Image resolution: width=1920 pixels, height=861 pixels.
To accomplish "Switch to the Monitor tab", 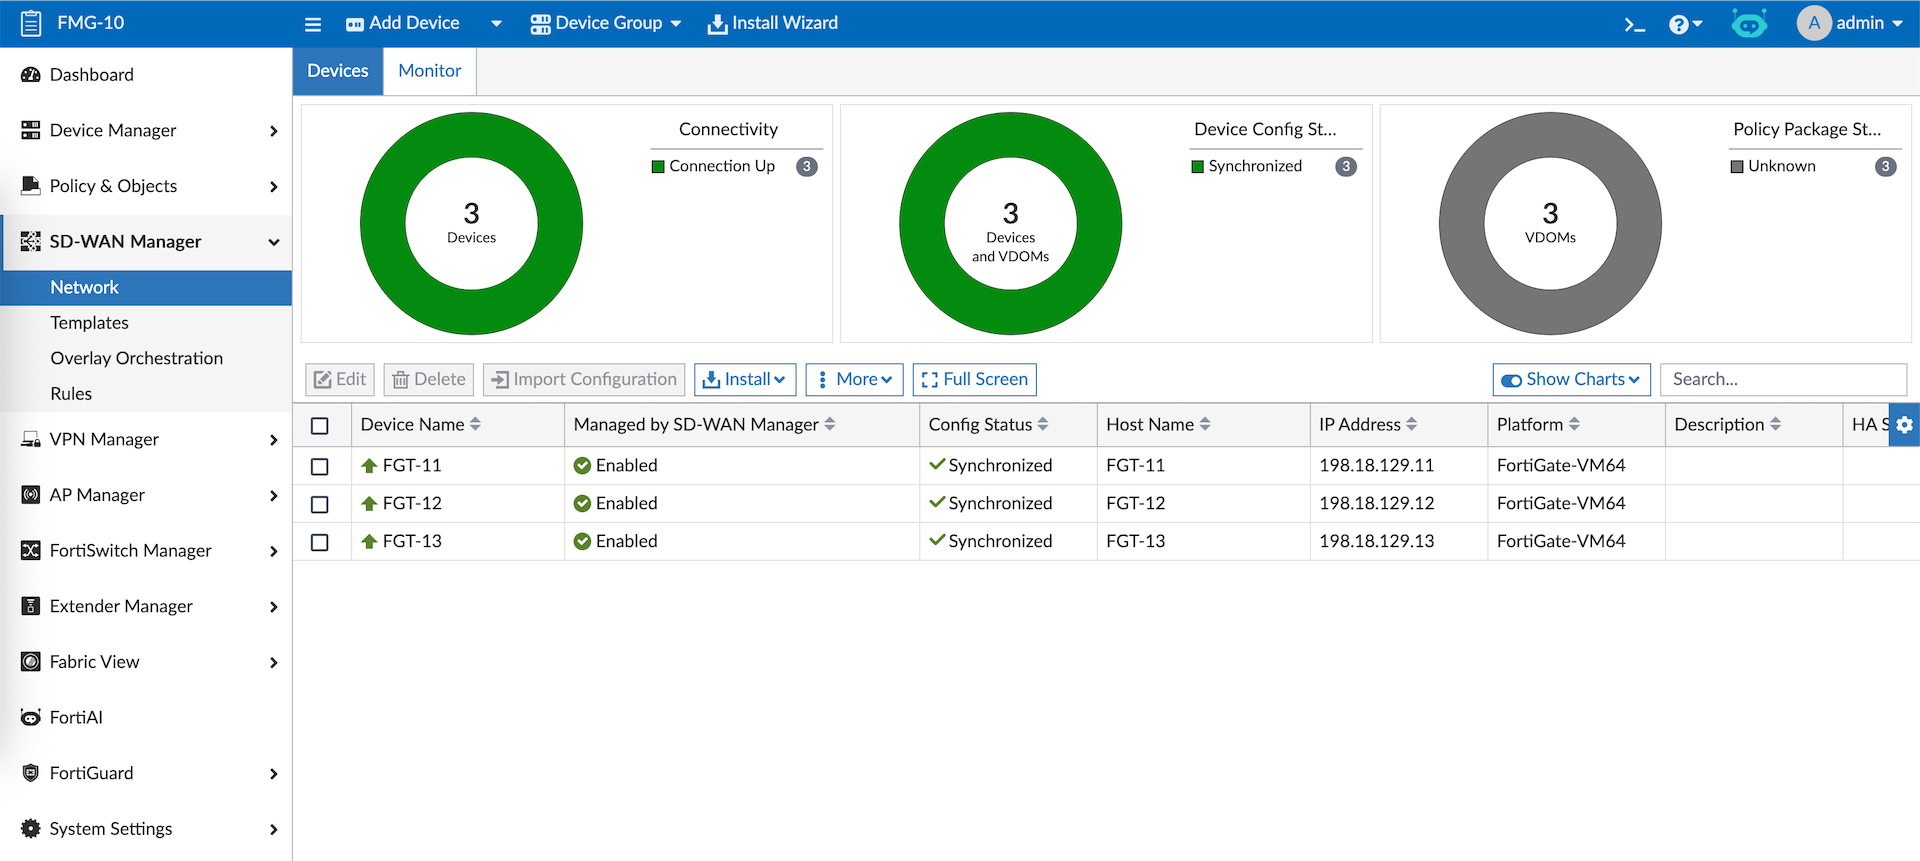I will point(430,71).
